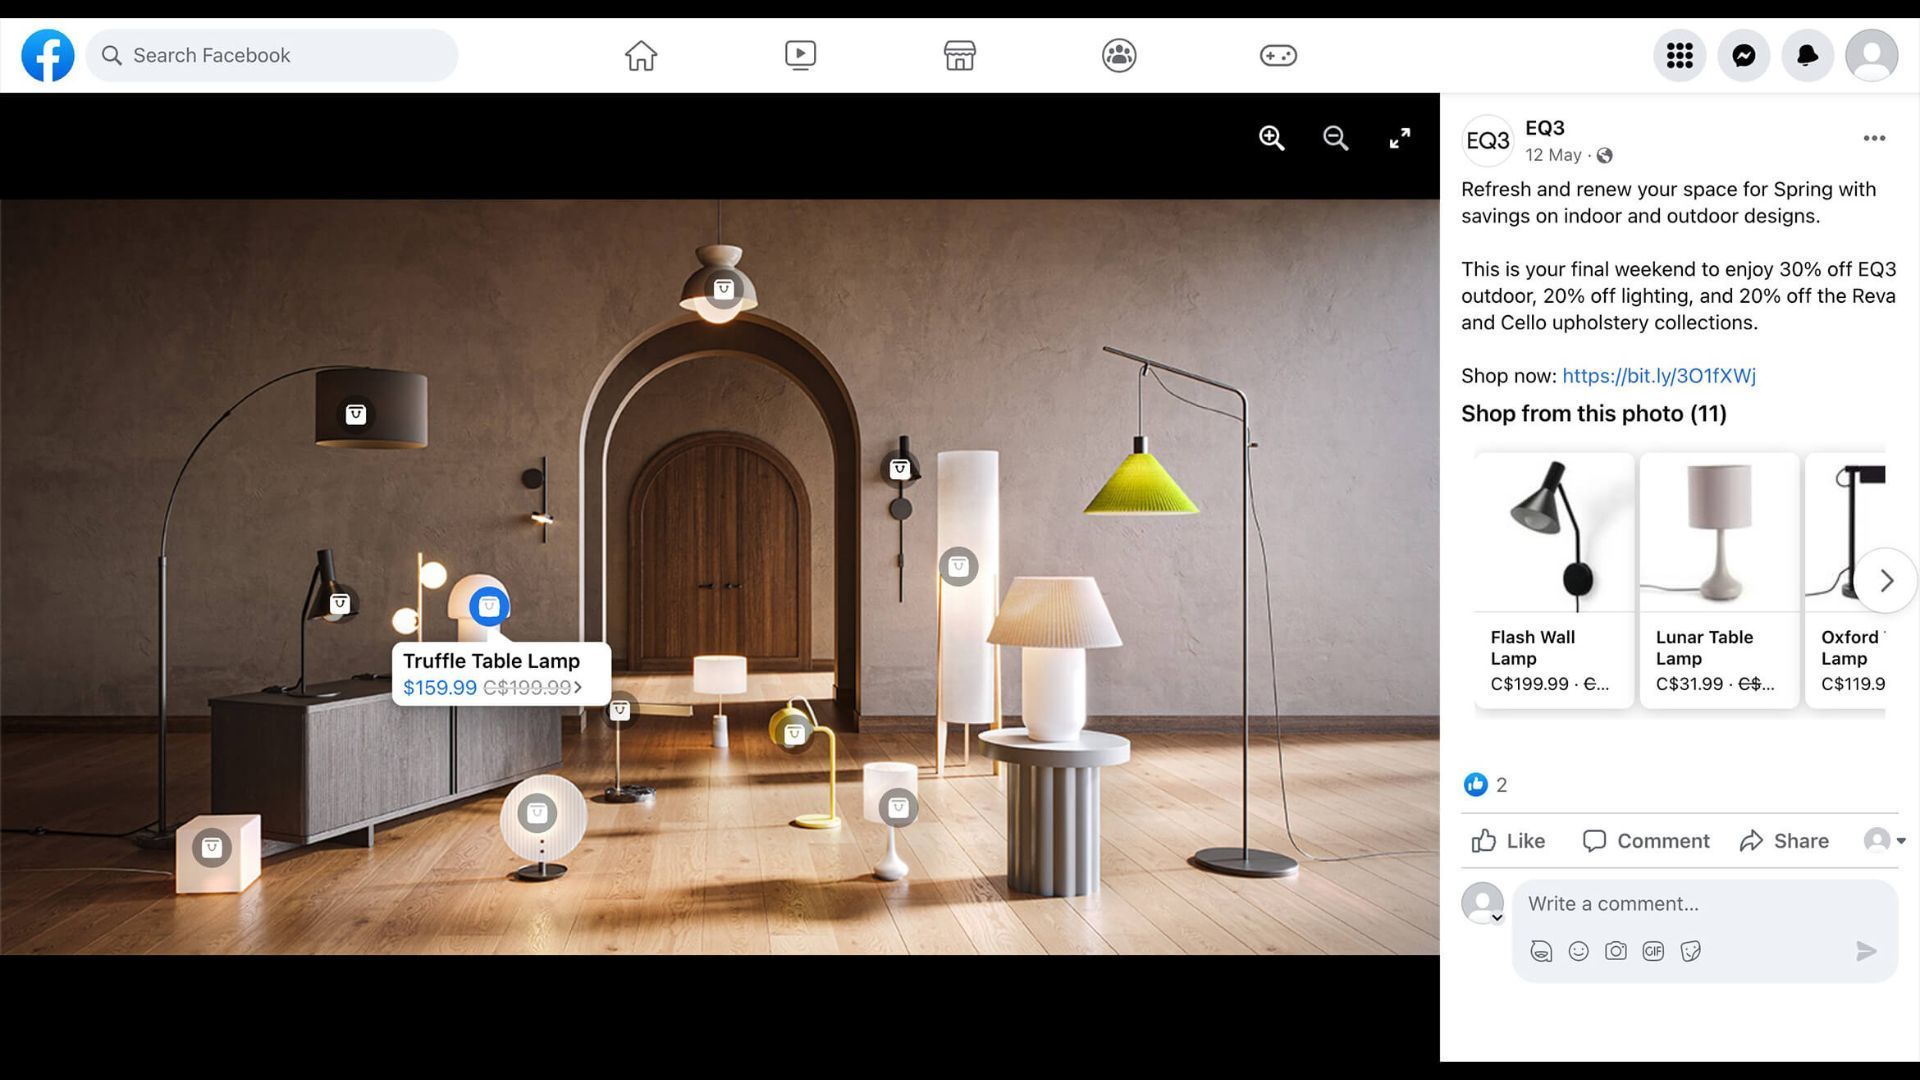
Task: Switch to the Watch video tab
Action: 800,55
